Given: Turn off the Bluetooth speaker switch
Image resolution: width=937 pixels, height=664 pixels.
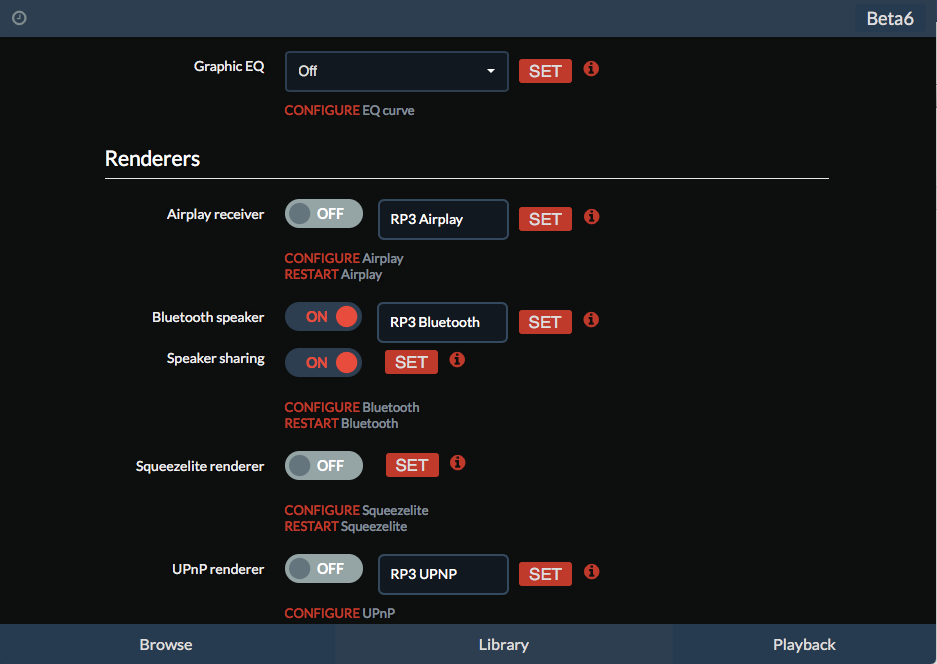Looking at the screenshot, I should [323, 317].
